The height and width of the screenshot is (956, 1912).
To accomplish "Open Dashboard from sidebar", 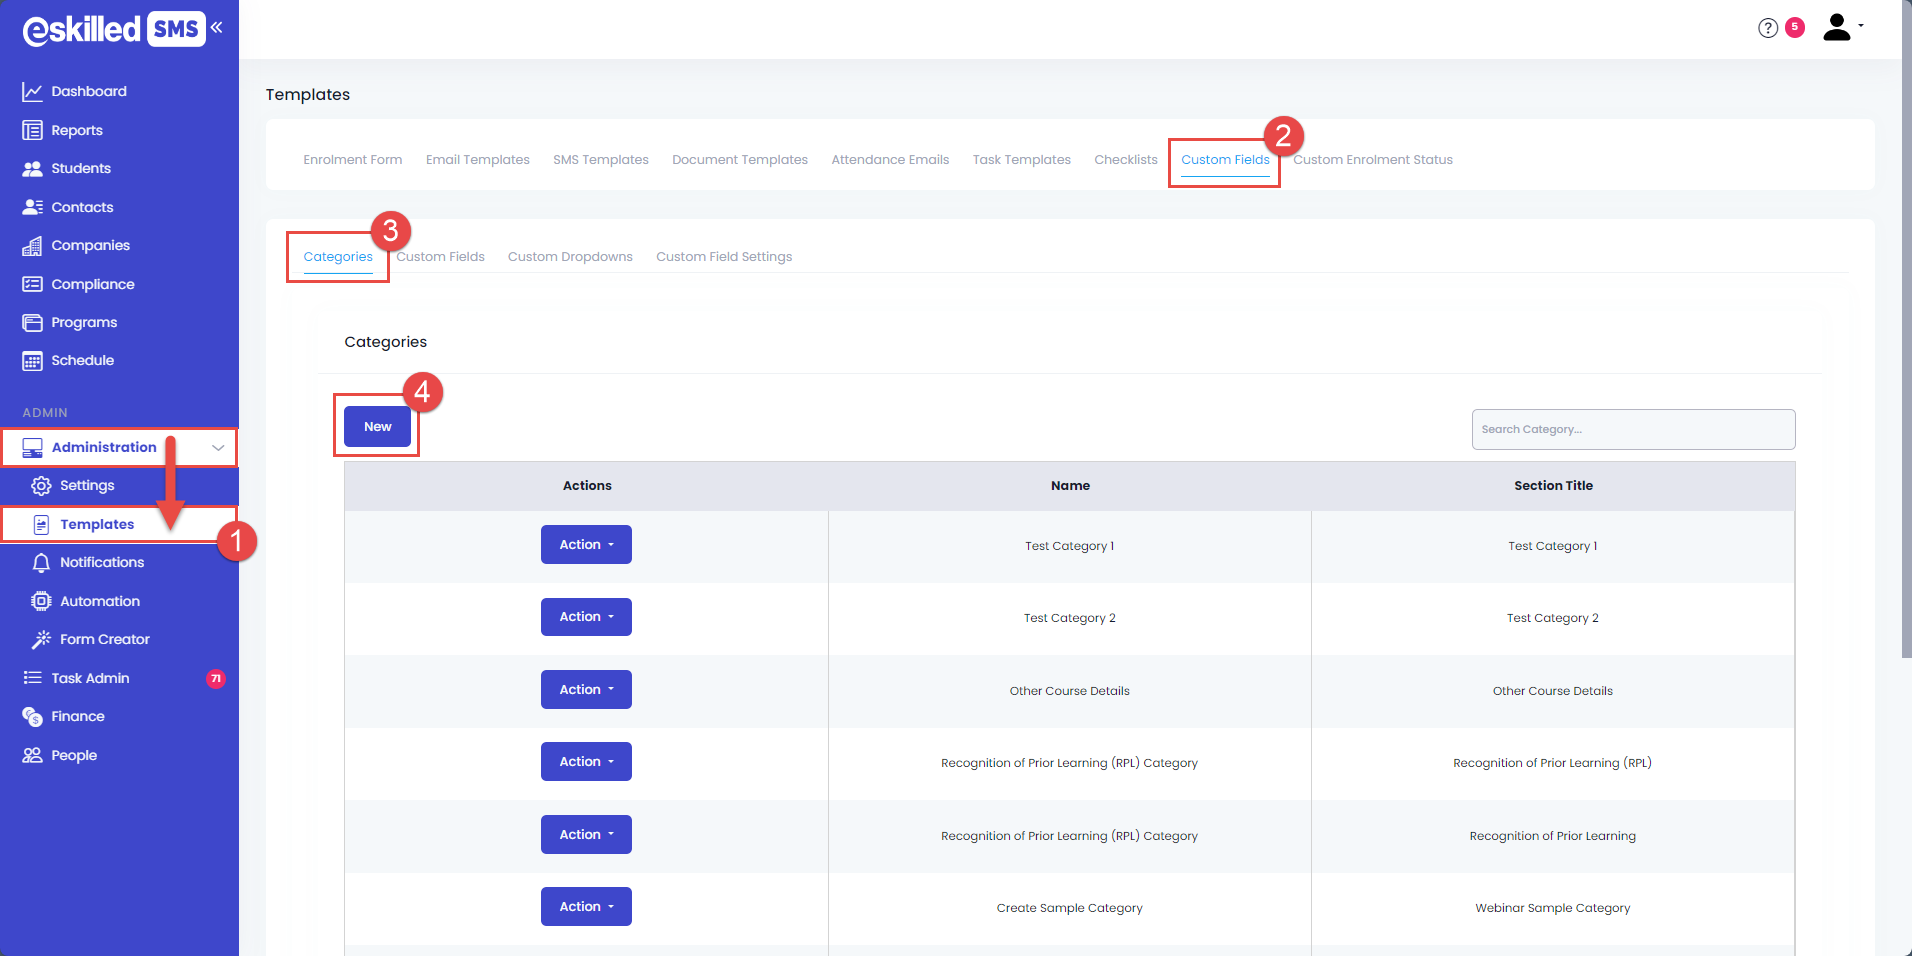I will [x=88, y=92].
